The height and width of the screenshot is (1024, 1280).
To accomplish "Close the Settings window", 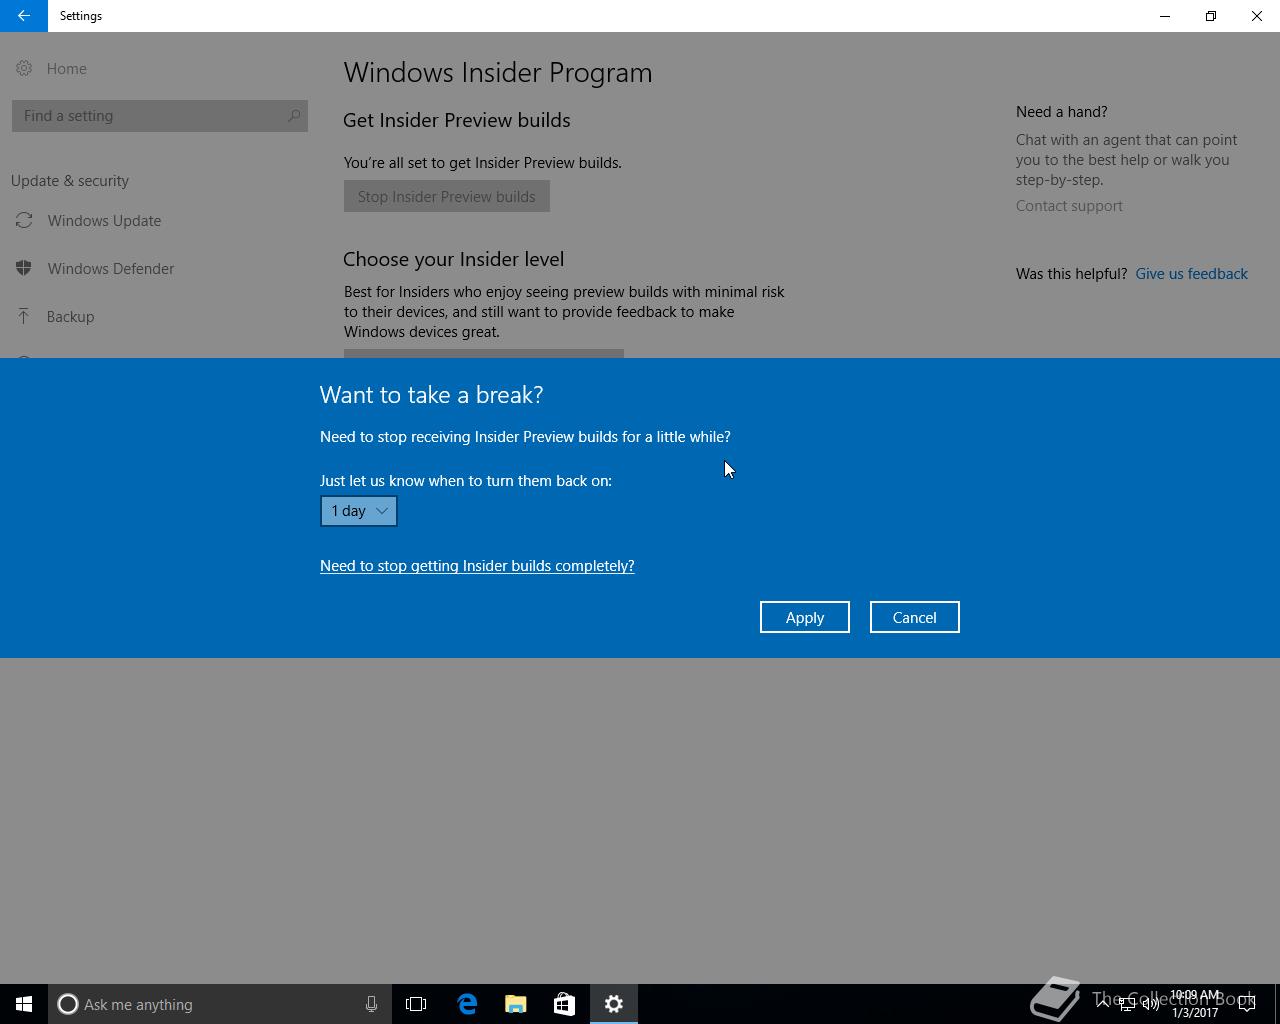I will (1257, 16).
